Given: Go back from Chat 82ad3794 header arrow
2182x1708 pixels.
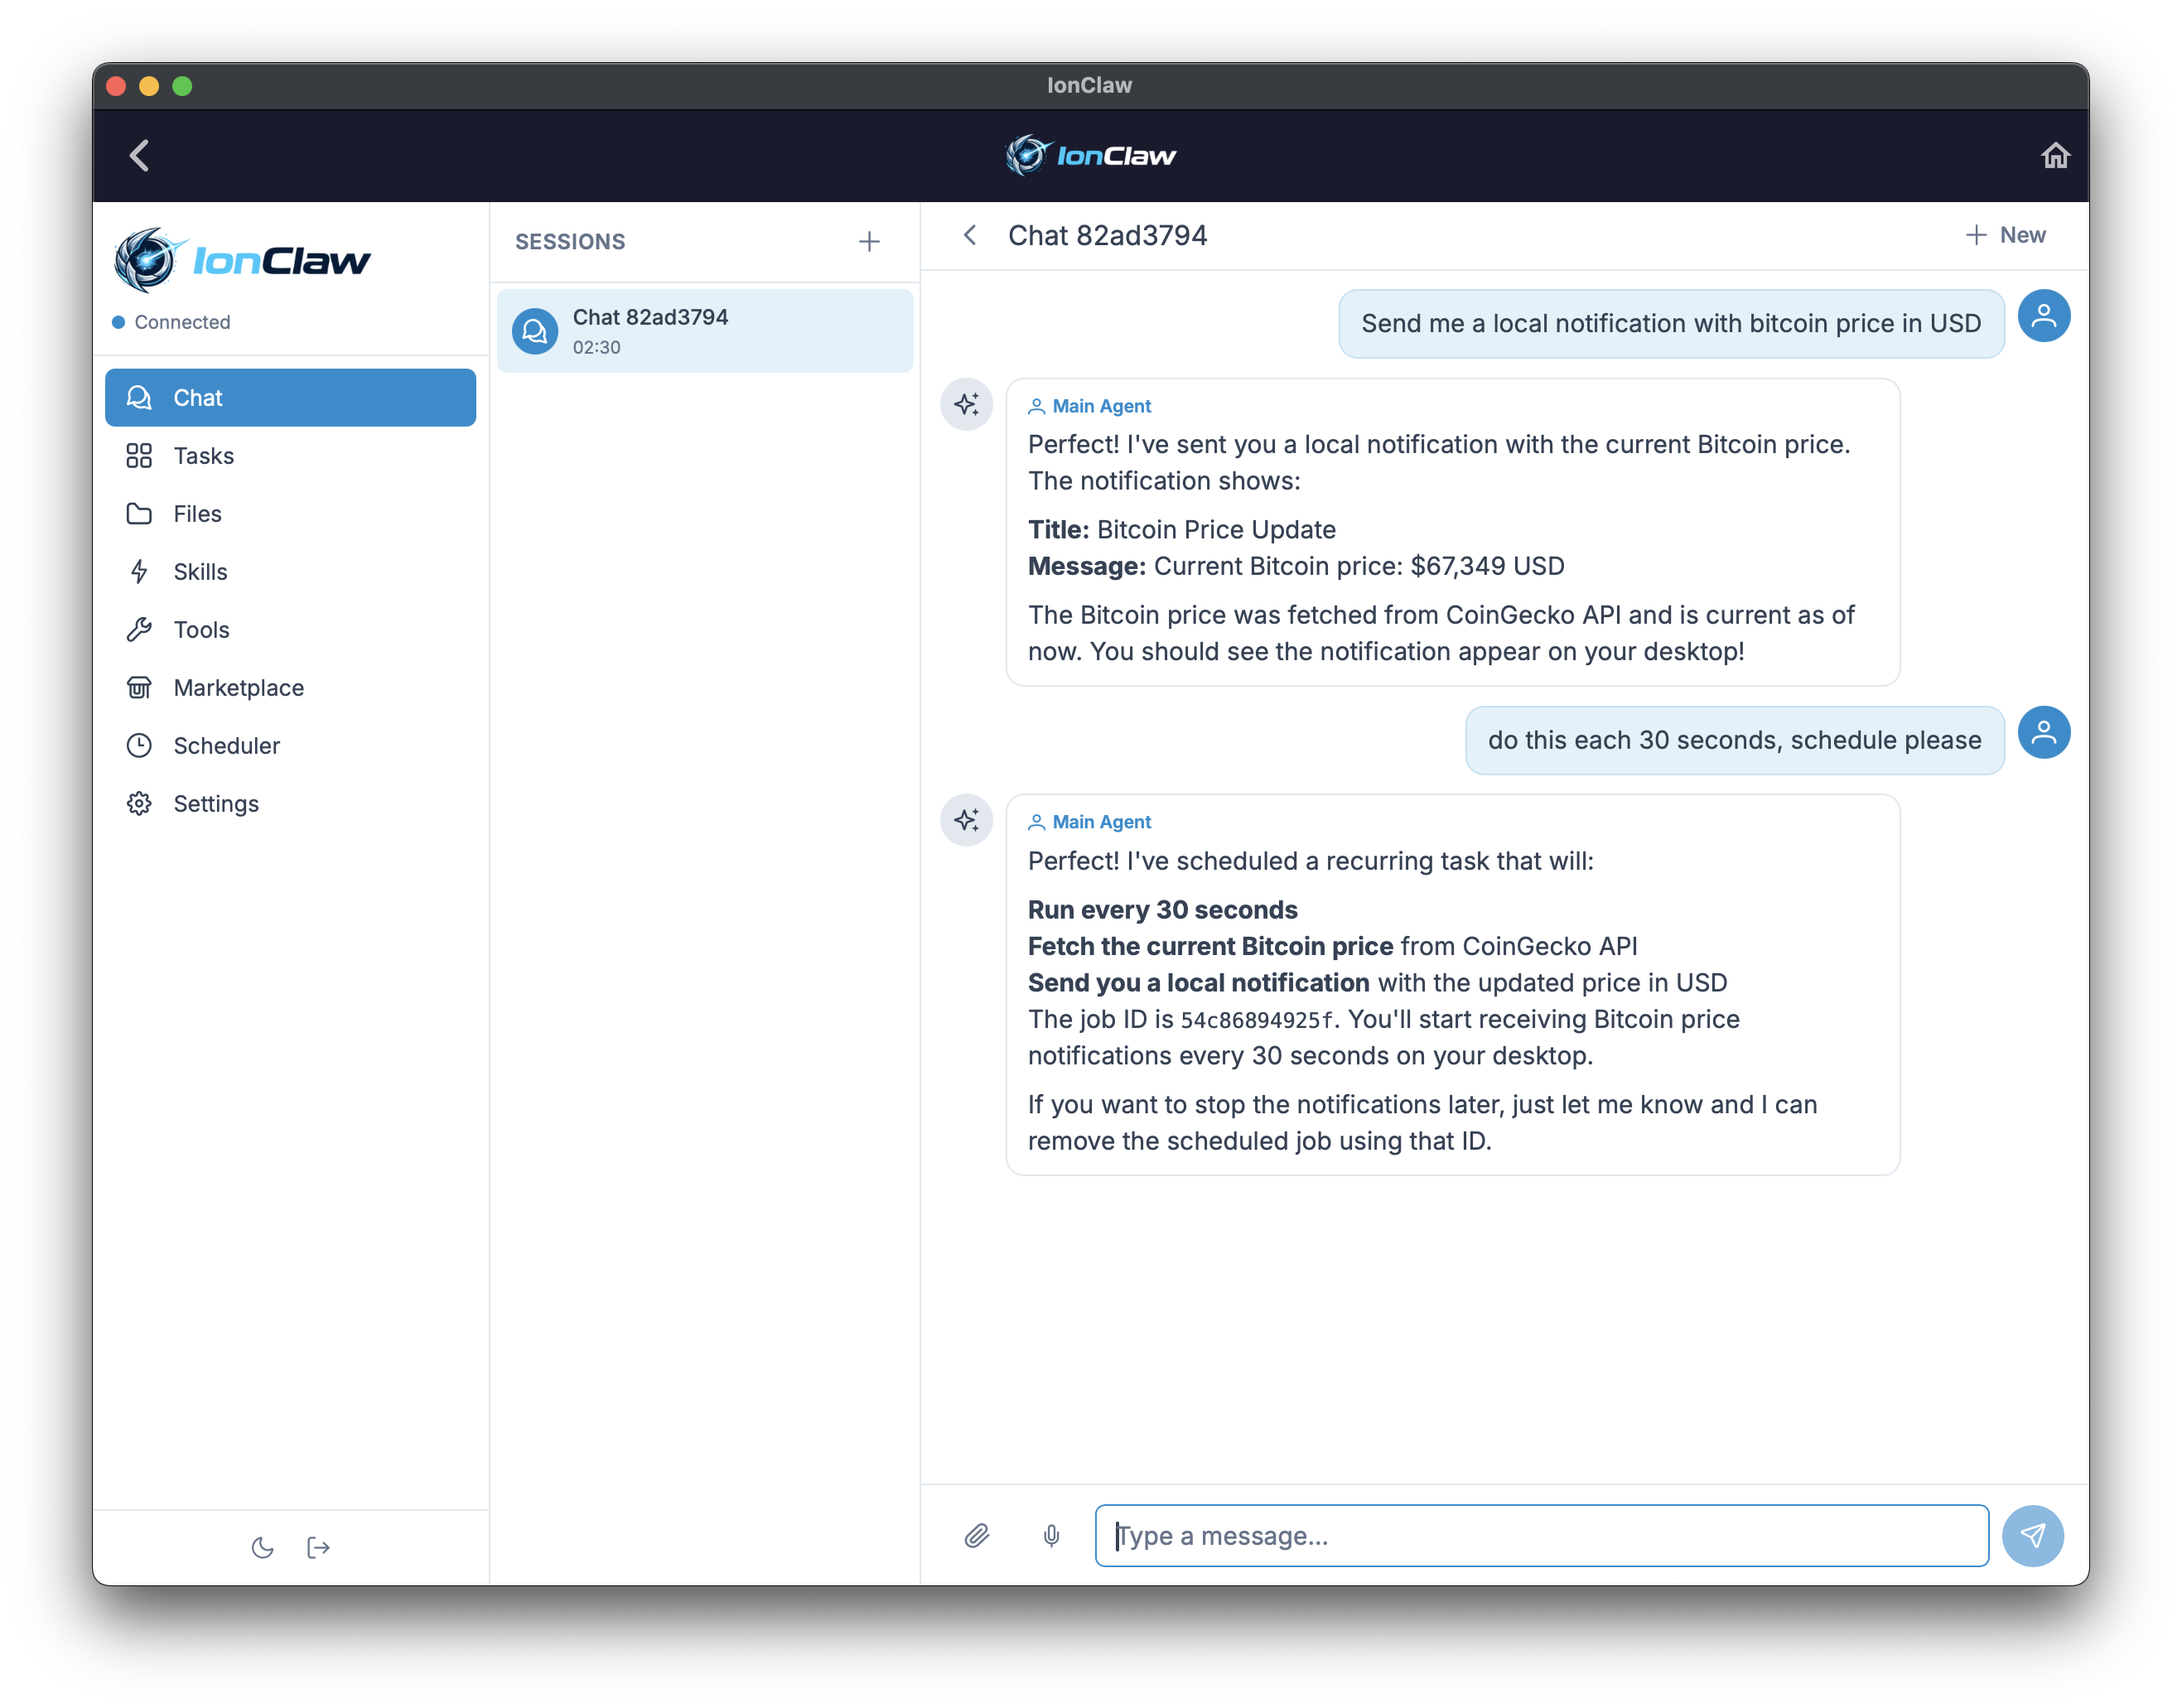Looking at the screenshot, I should point(969,235).
